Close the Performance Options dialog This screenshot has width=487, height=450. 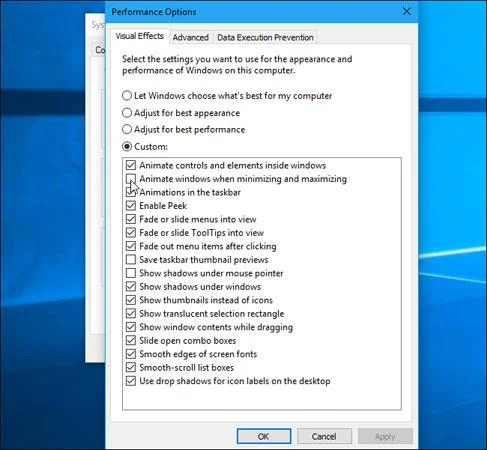[x=407, y=11]
